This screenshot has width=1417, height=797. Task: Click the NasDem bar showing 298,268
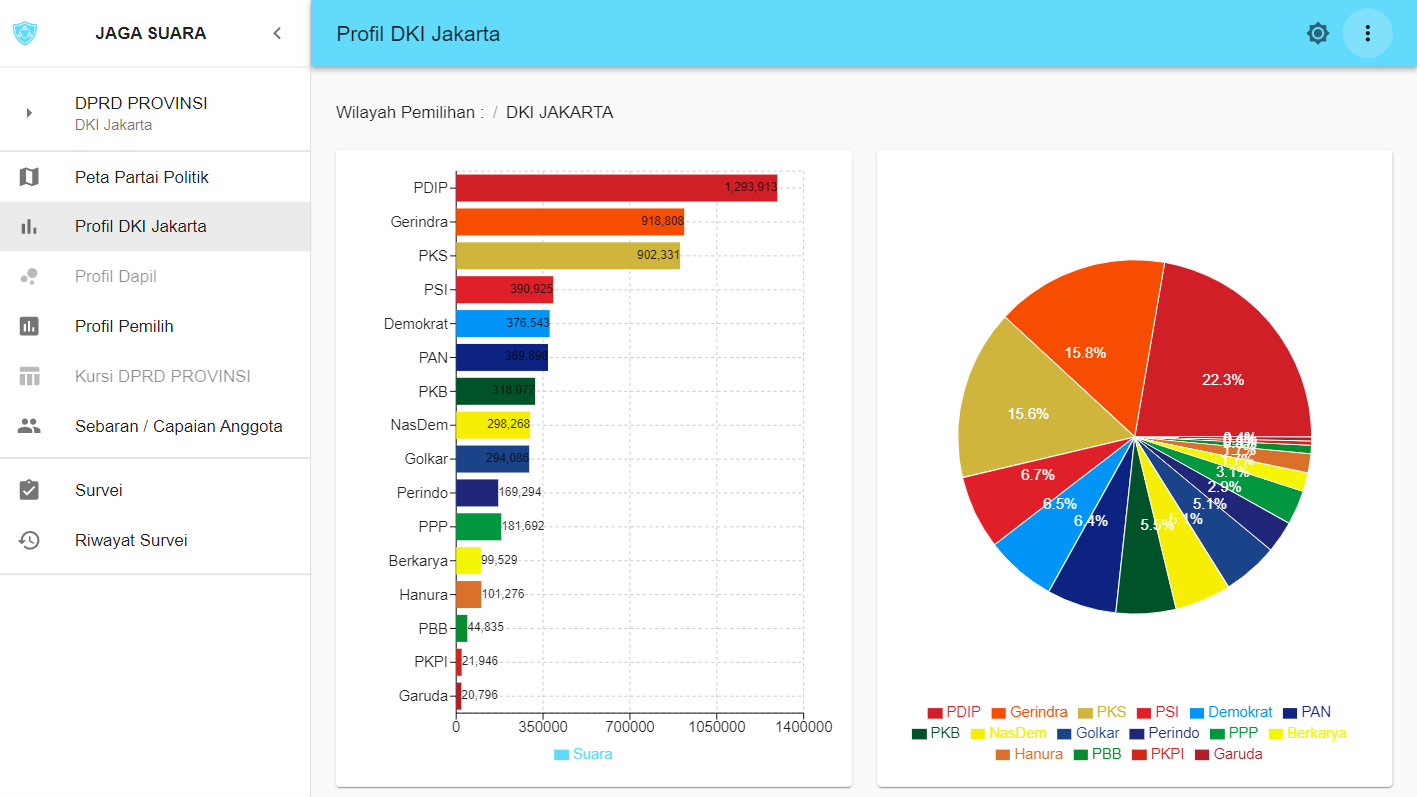coord(493,425)
